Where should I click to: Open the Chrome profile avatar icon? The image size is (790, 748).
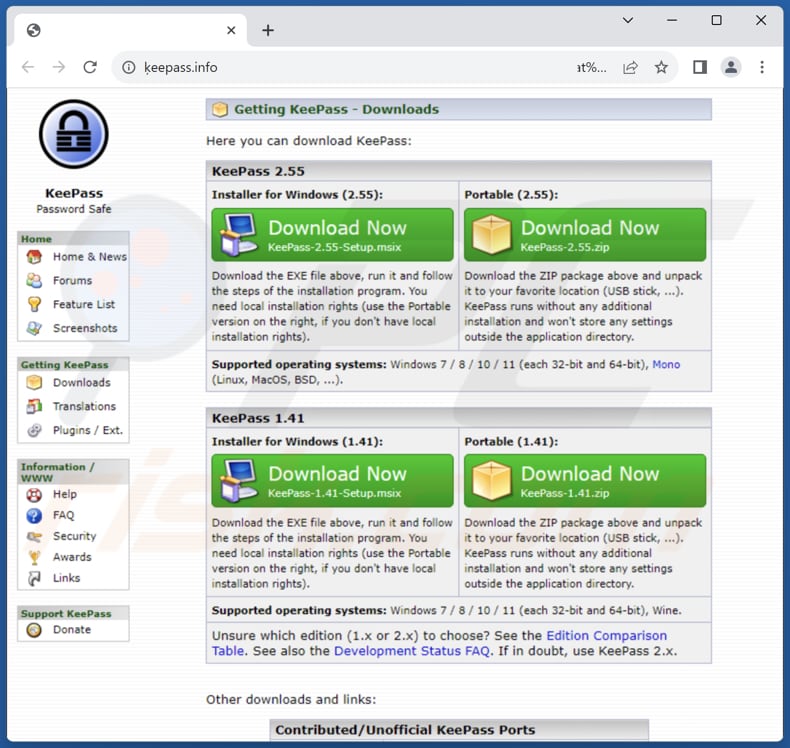tap(731, 67)
